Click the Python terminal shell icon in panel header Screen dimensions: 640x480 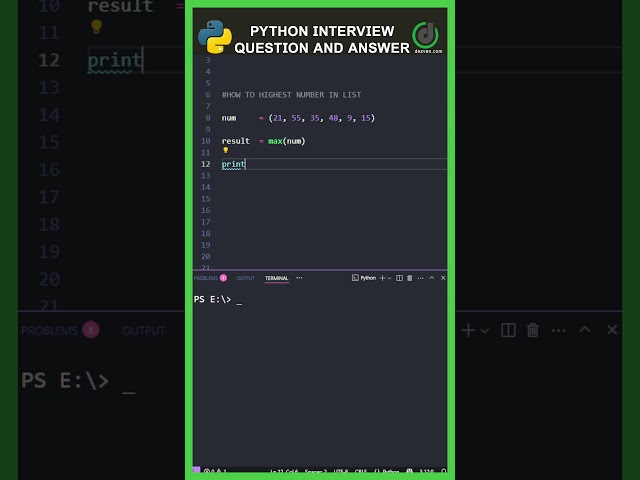tap(355, 278)
